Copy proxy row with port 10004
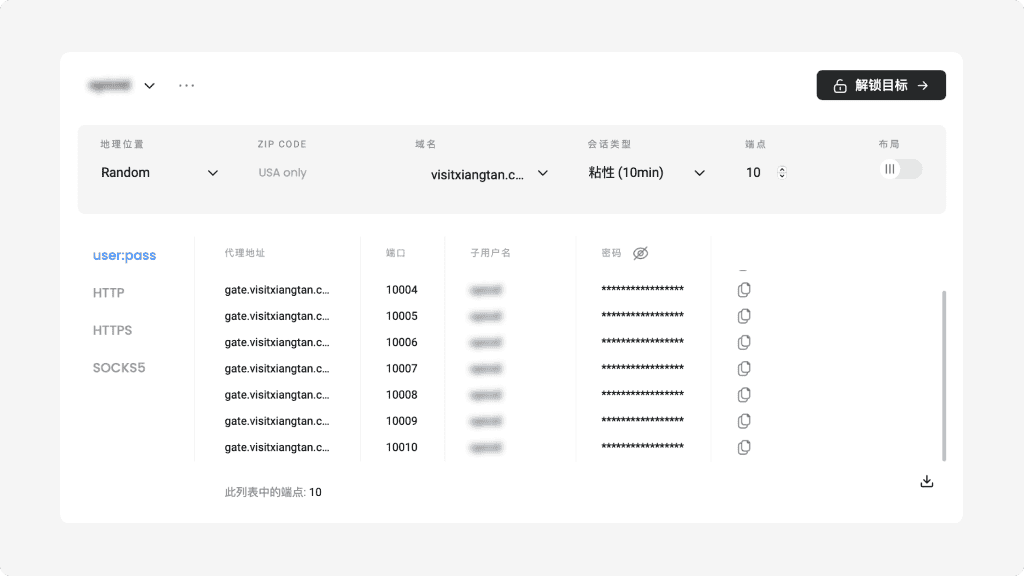The image size is (1024, 576). 743,290
